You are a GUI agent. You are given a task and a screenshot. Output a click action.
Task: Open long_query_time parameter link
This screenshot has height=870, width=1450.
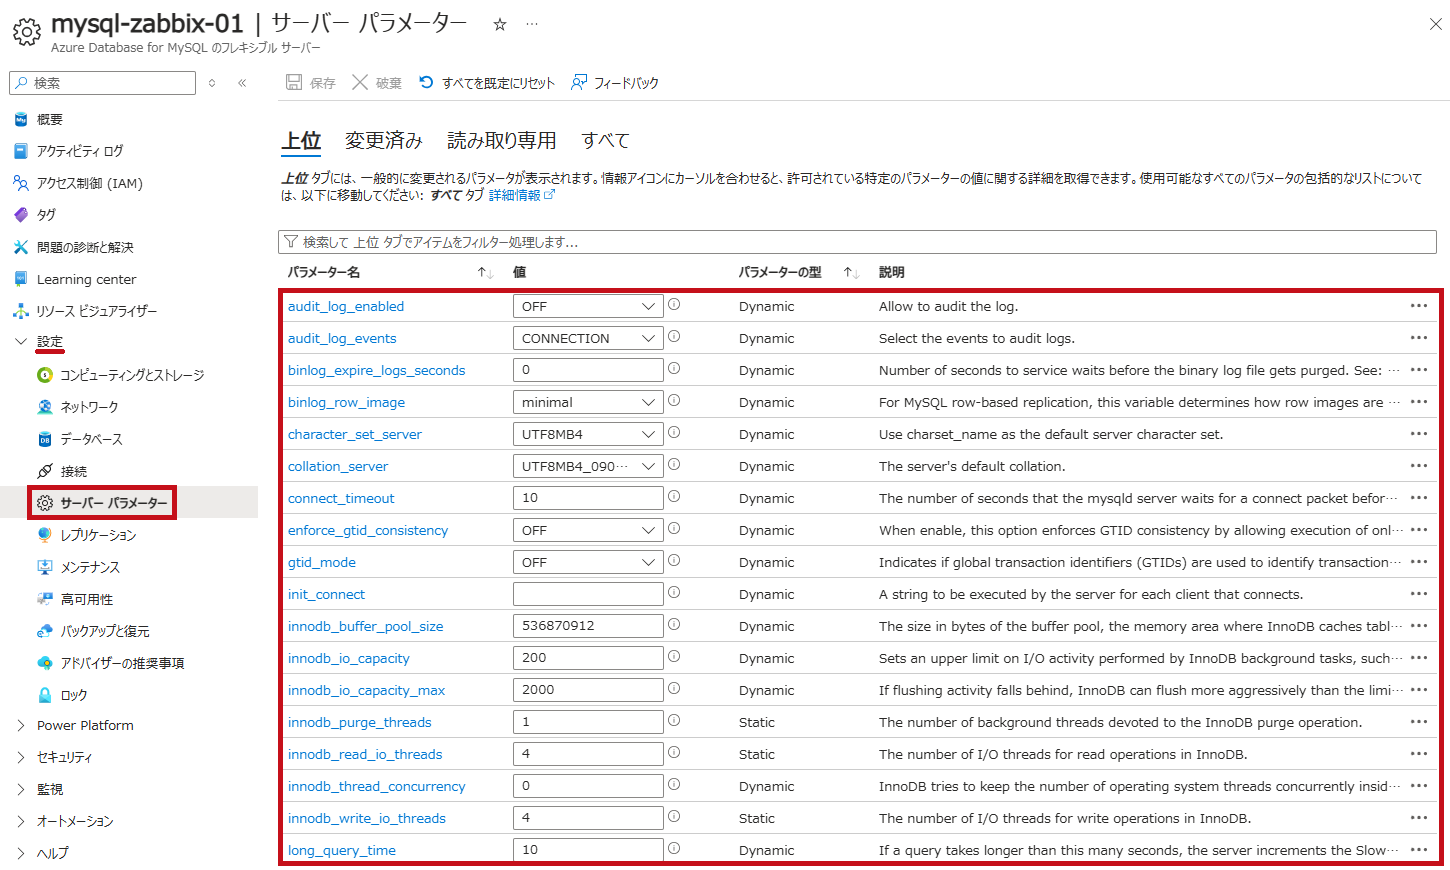point(342,850)
